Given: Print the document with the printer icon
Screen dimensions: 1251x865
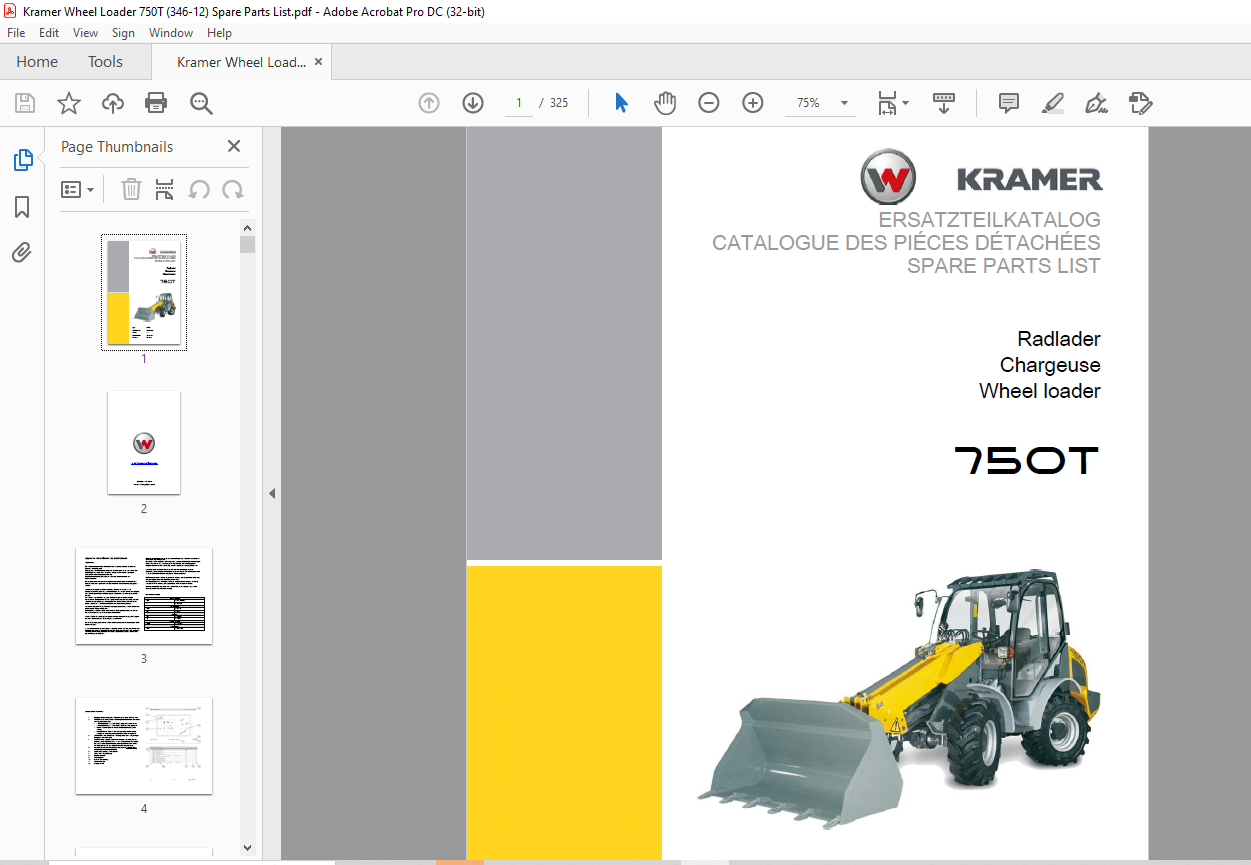Looking at the screenshot, I should (156, 103).
